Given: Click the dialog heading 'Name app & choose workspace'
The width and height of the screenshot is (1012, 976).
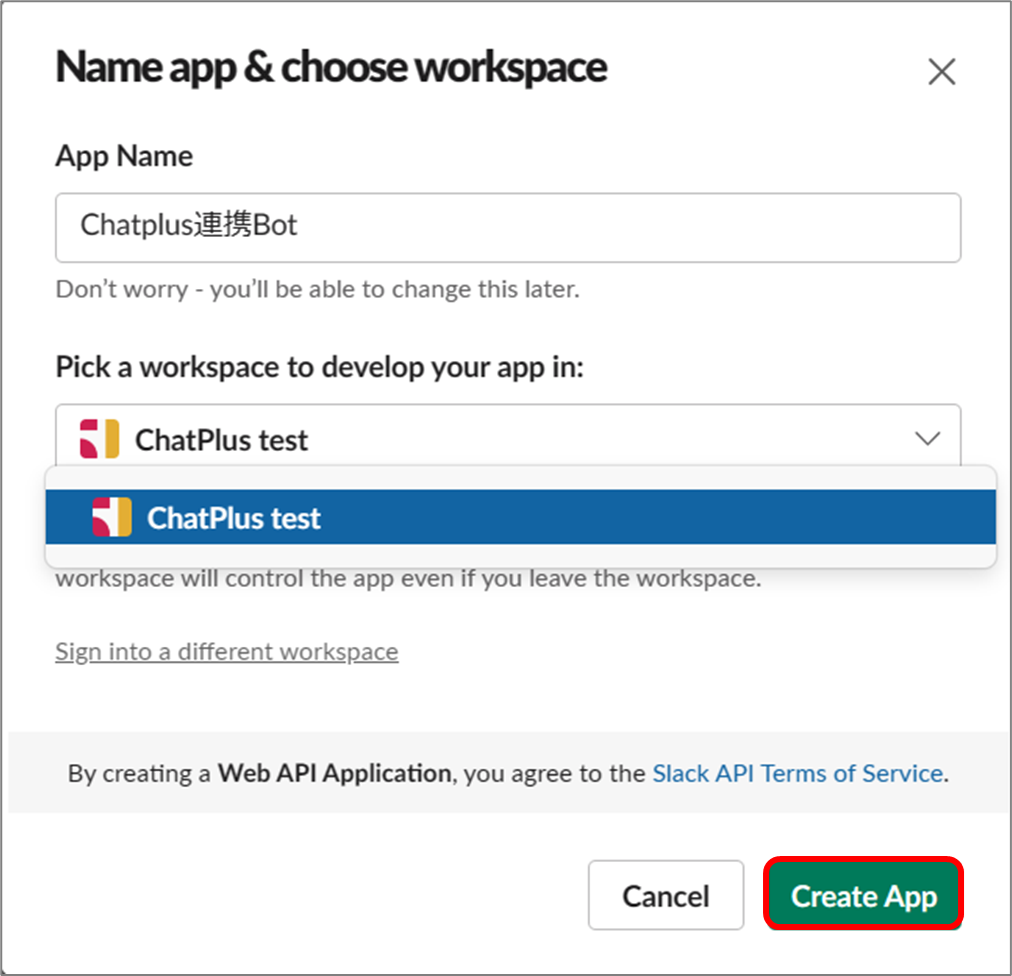Looking at the screenshot, I should (331, 68).
